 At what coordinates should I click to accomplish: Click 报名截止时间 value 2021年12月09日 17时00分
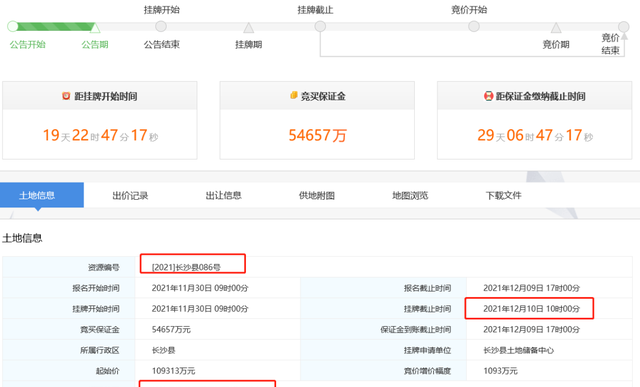pyautogui.click(x=531, y=288)
